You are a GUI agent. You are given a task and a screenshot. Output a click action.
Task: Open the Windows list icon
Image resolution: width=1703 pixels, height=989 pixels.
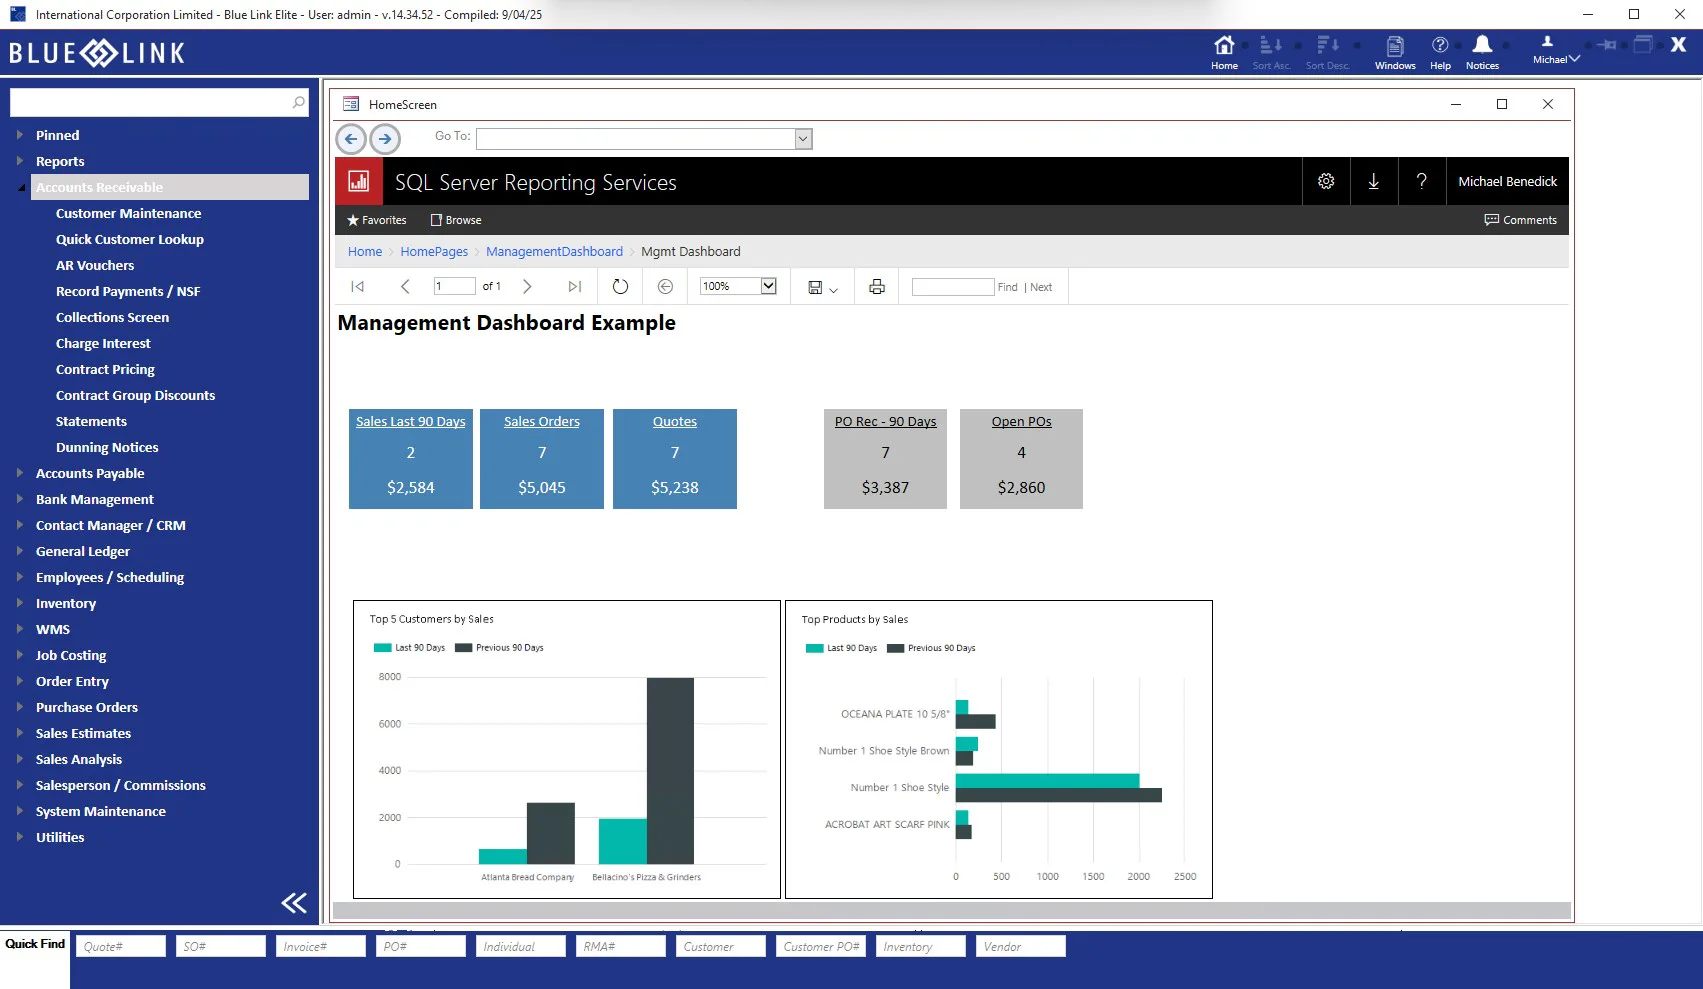[x=1395, y=52]
